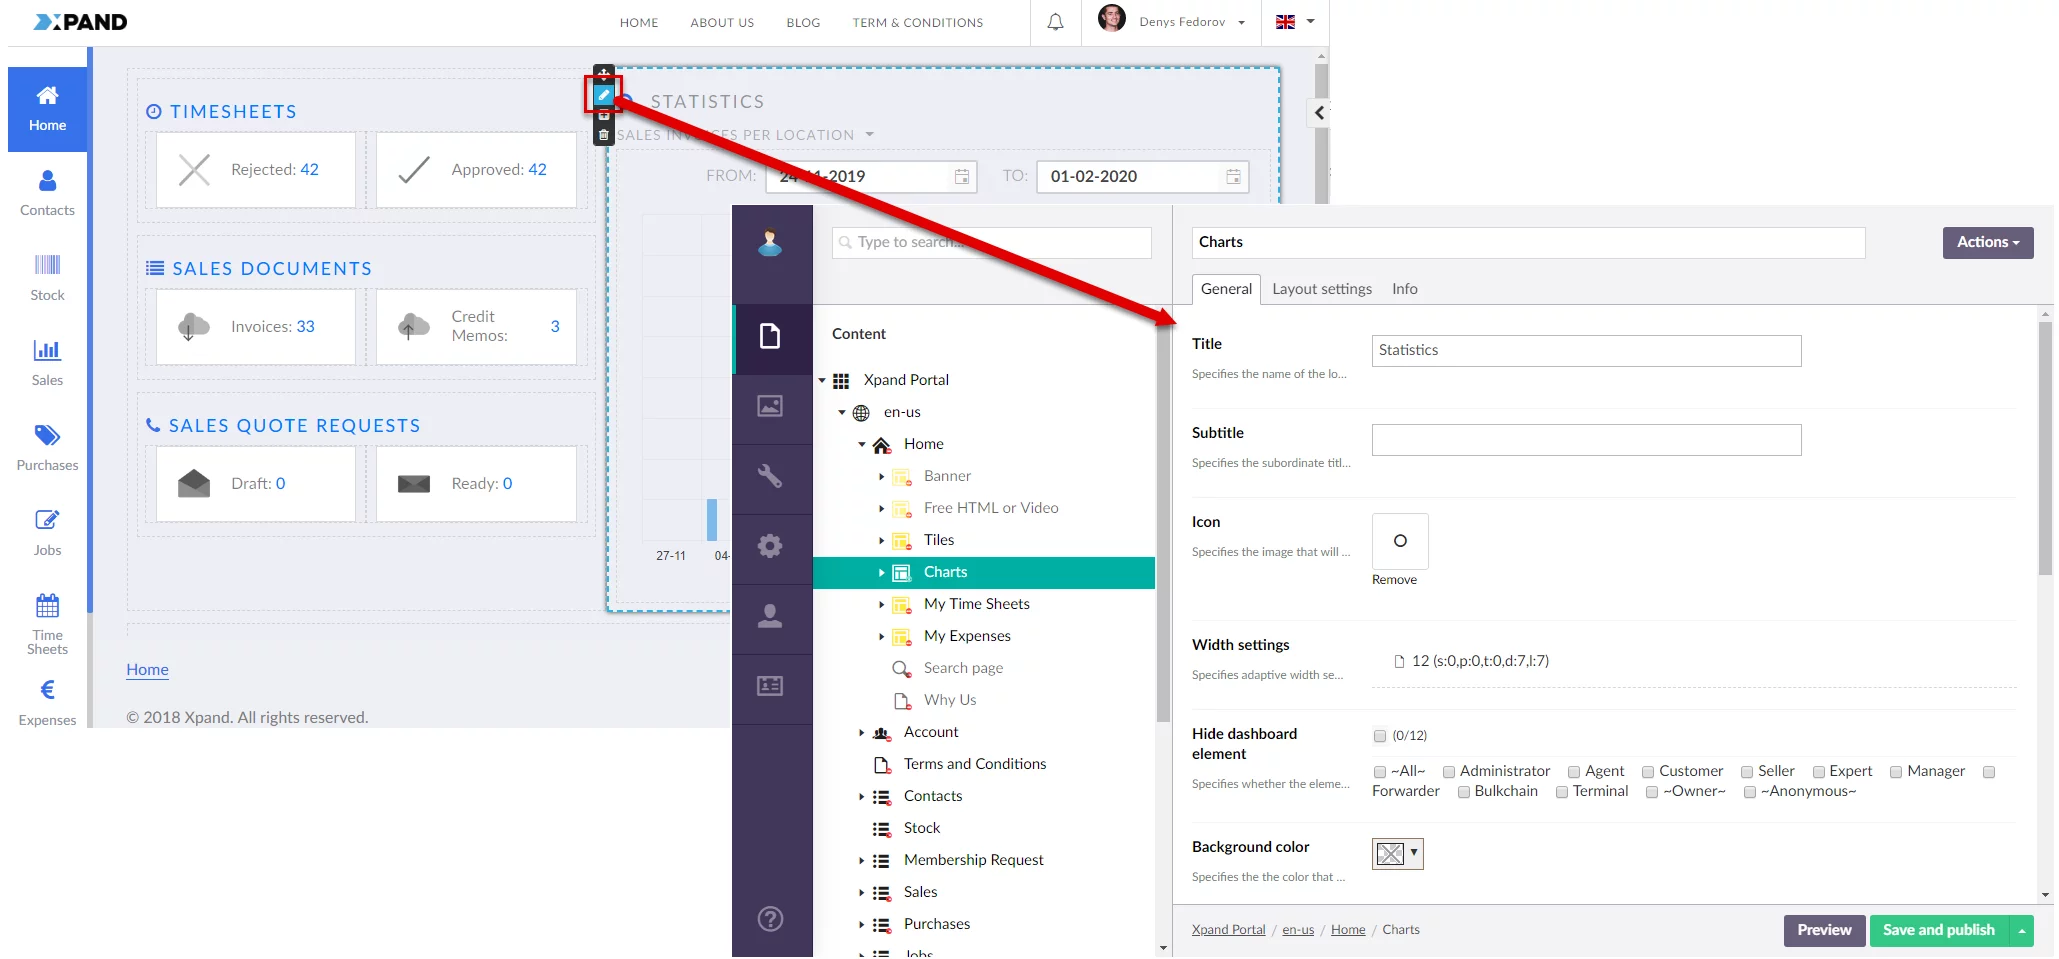Open the Info tab
Image resolution: width=2059 pixels, height=959 pixels.
1404,289
